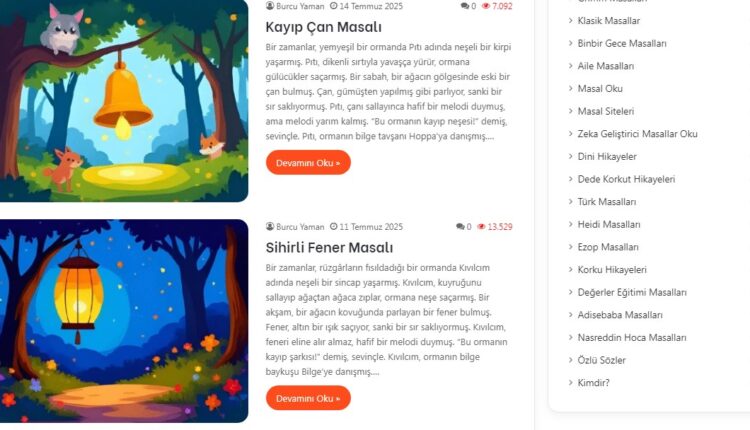Open the Nasreddin Hoca Masalları category
Image resolution: width=750 pixels, height=430 pixels.
(632, 337)
